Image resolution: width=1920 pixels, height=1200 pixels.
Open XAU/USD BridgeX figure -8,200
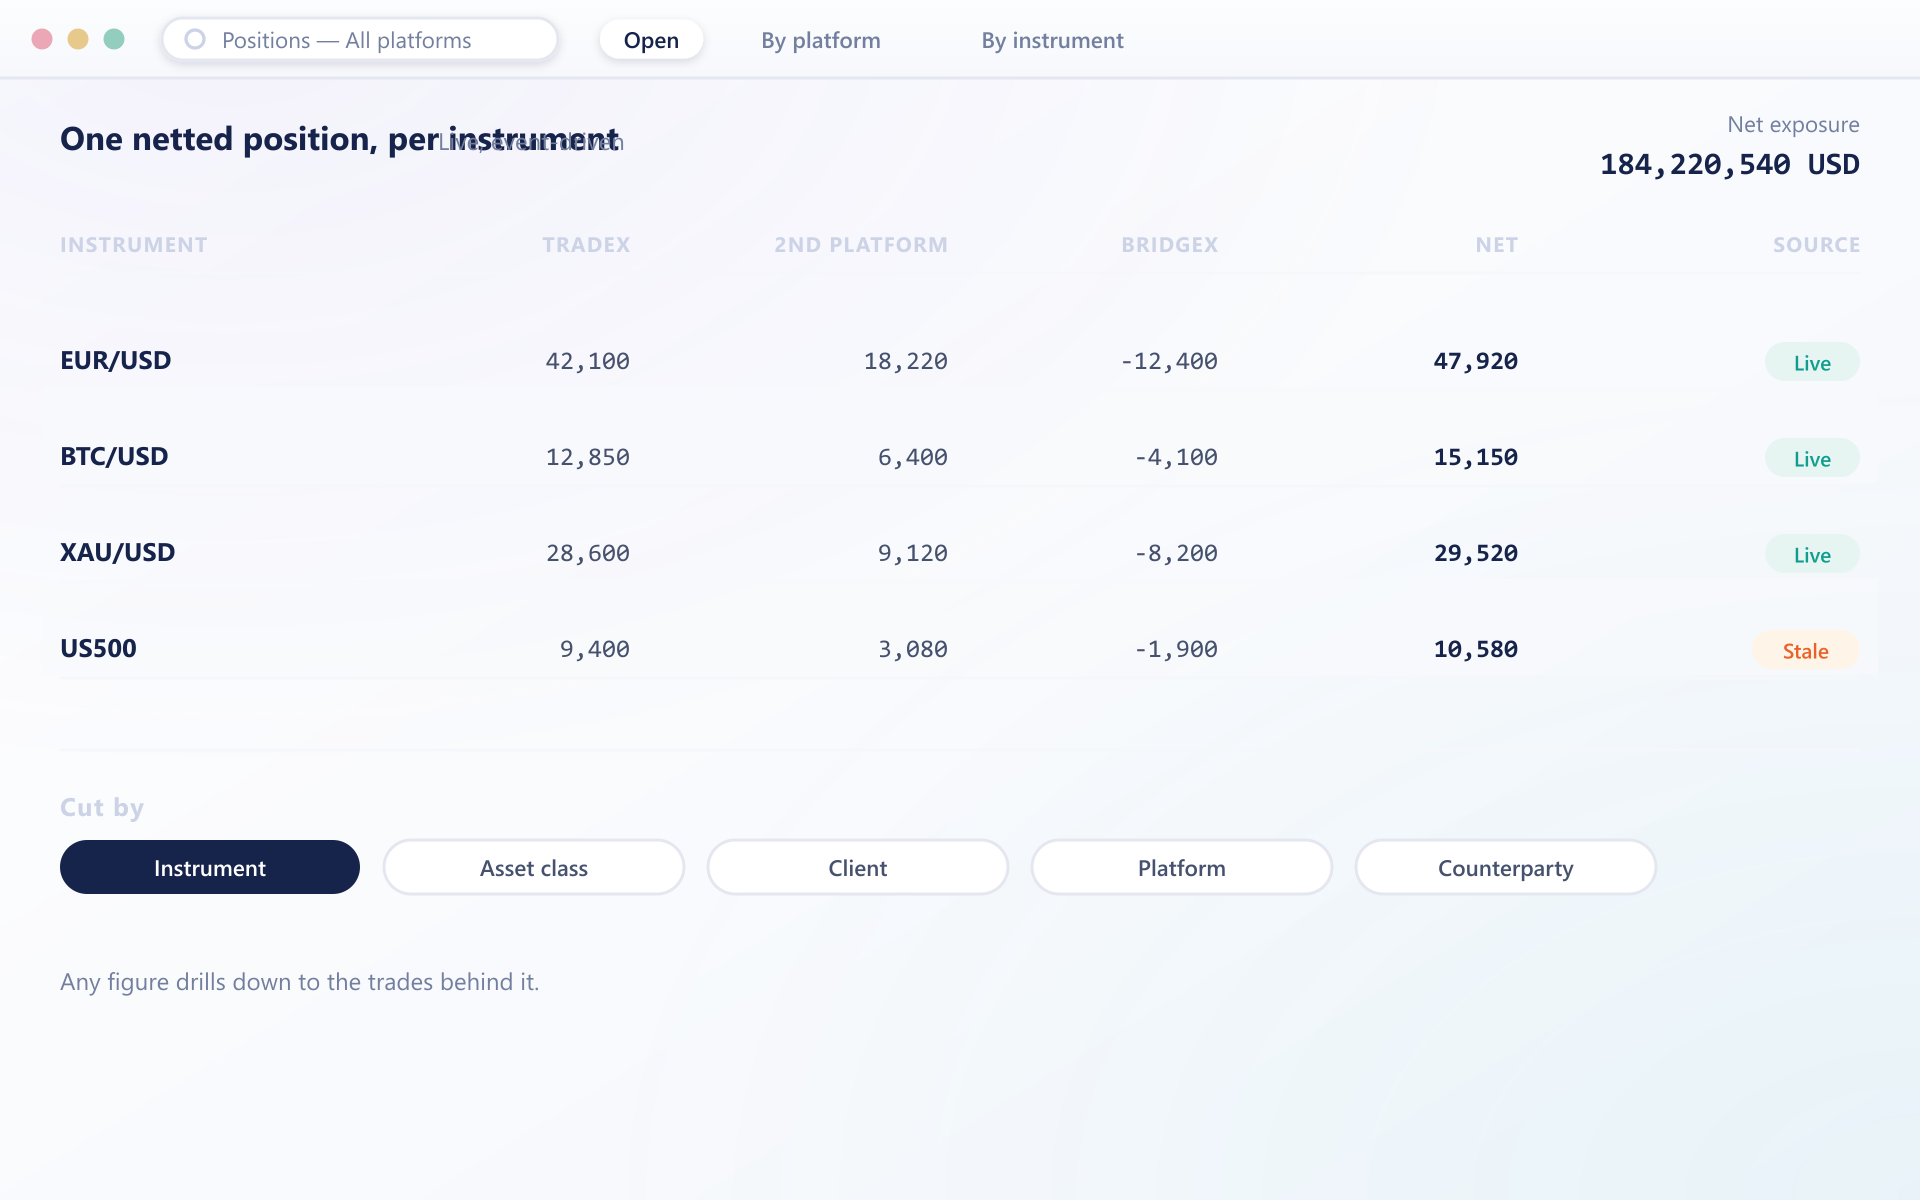[1176, 553]
